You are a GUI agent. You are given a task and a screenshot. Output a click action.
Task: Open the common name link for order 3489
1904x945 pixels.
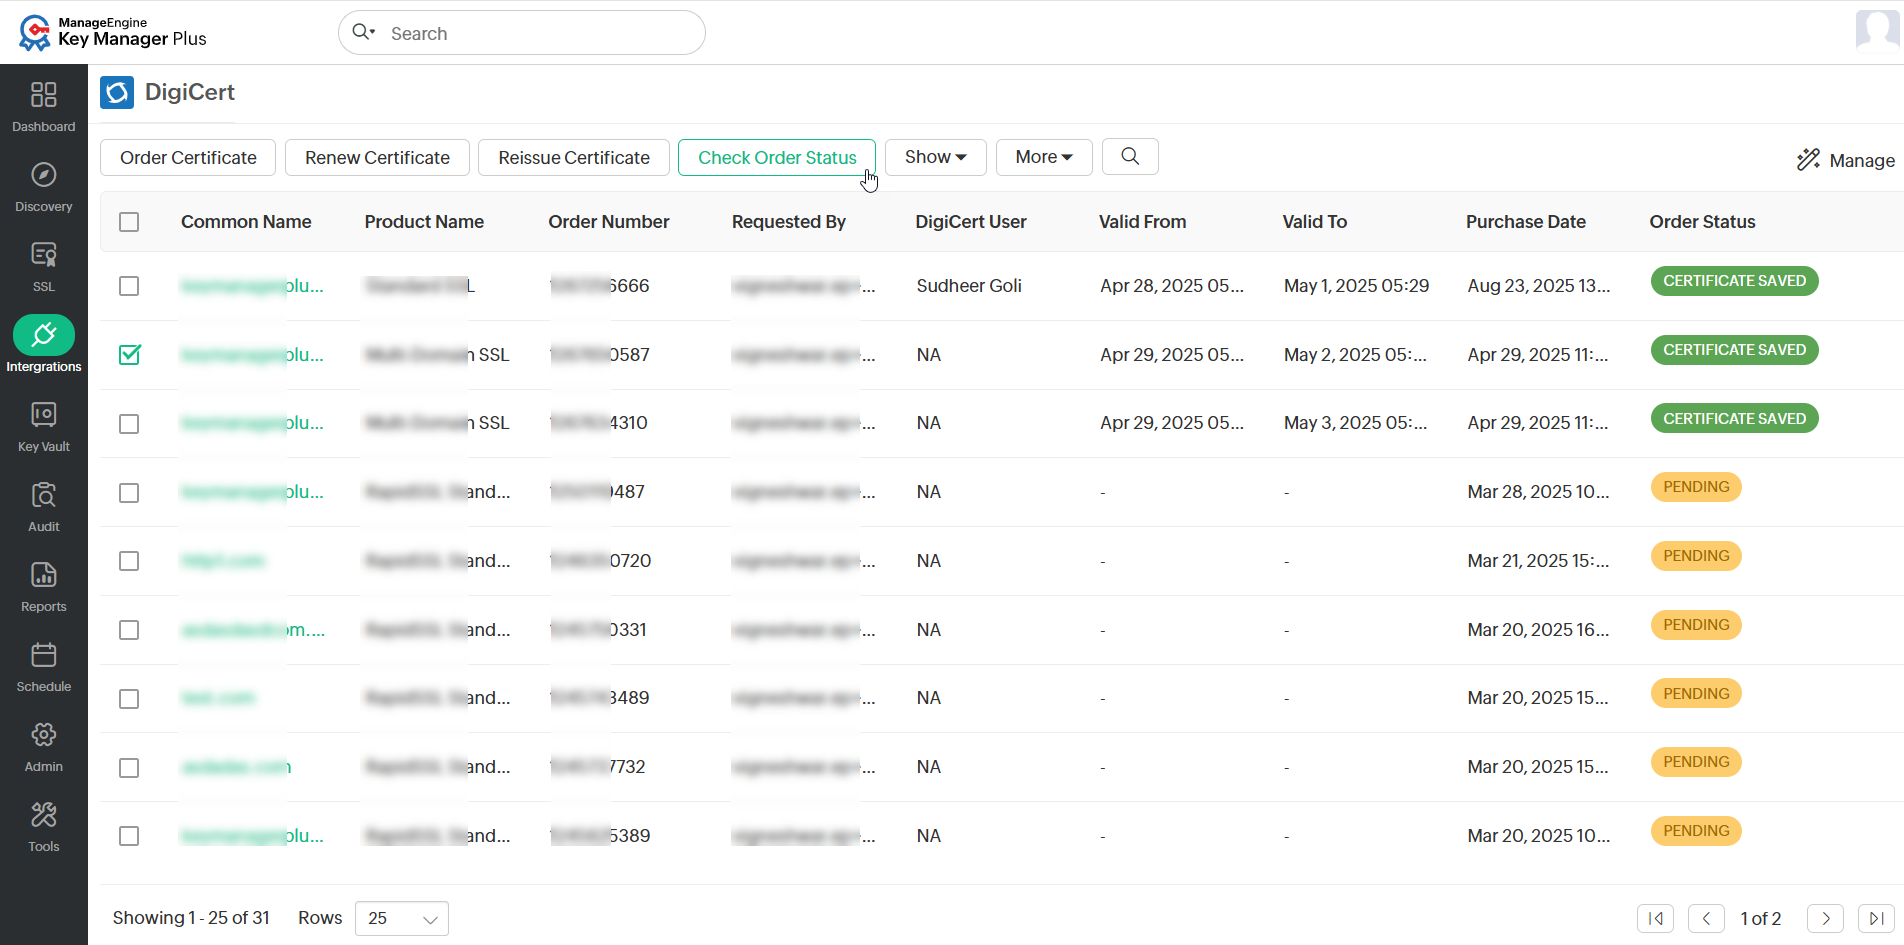[x=218, y=698]
